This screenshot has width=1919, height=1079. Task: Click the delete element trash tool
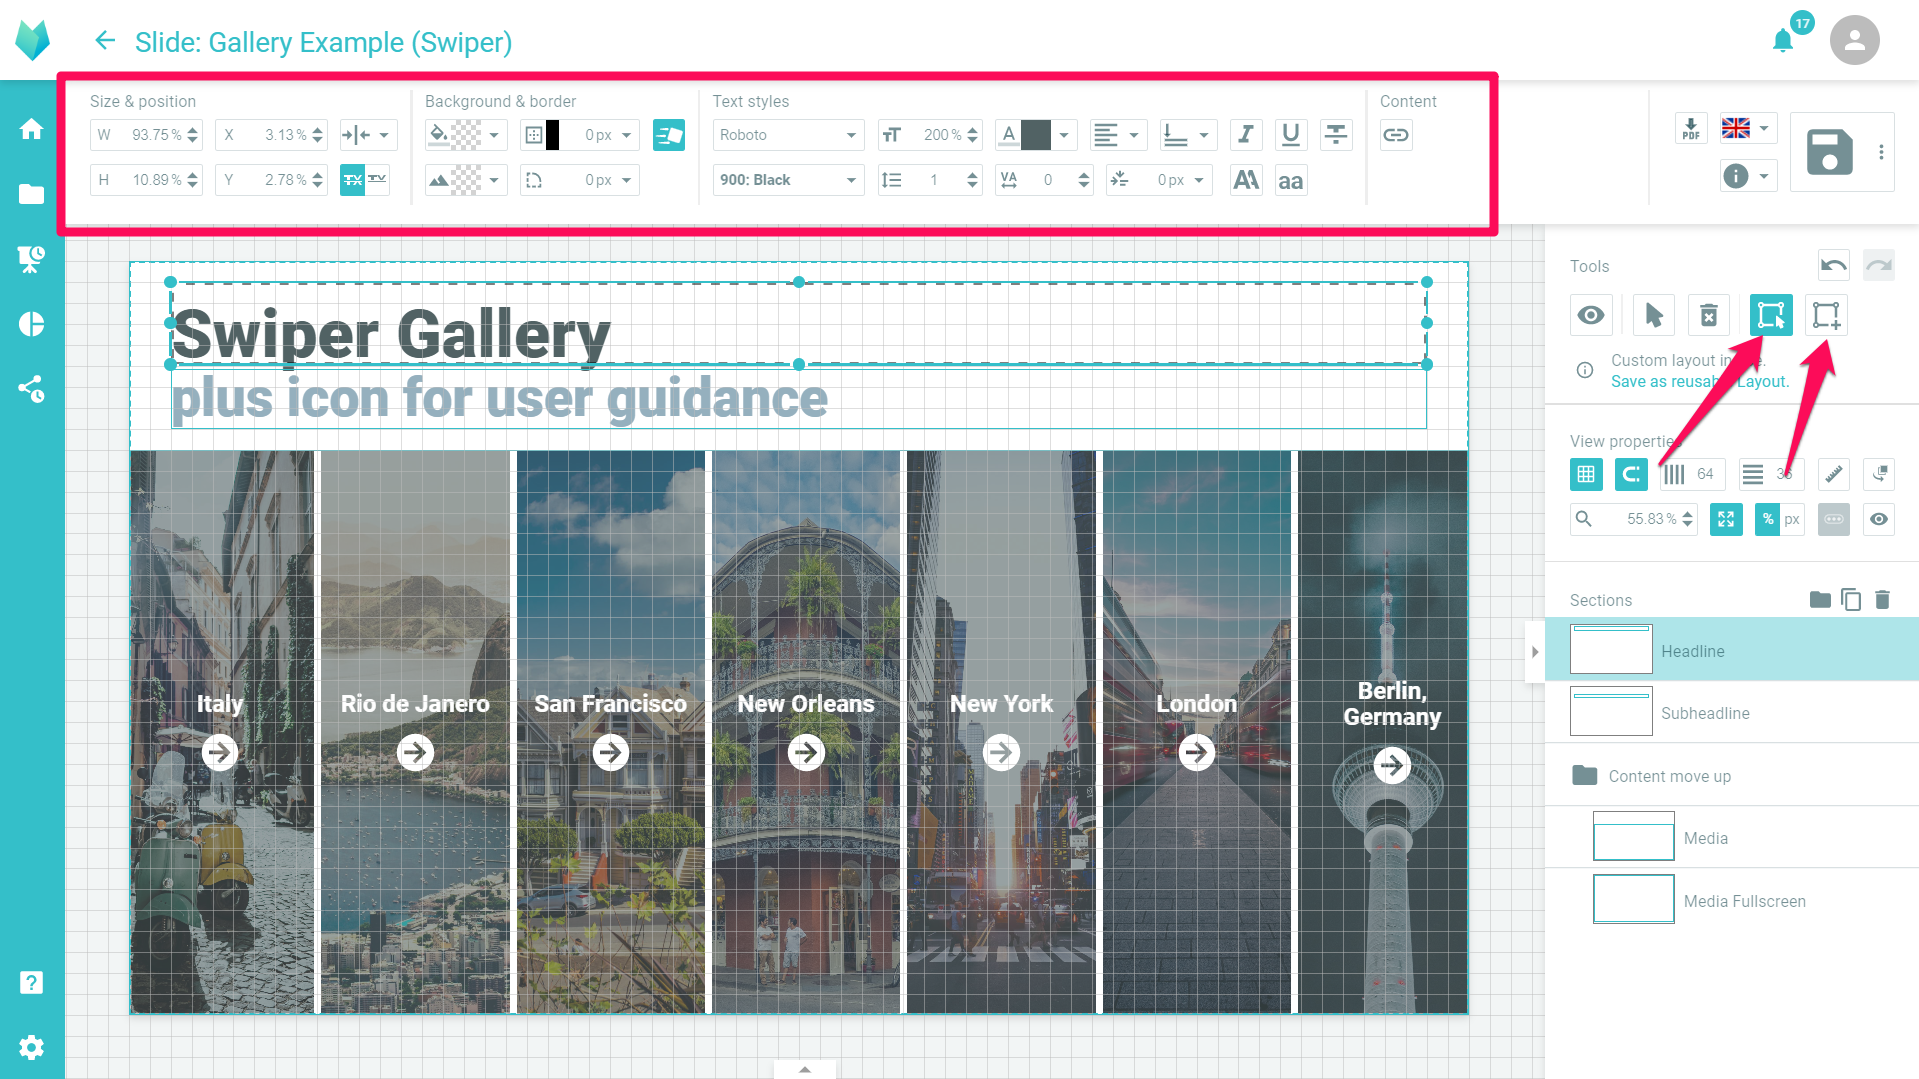pos(1709,316)
